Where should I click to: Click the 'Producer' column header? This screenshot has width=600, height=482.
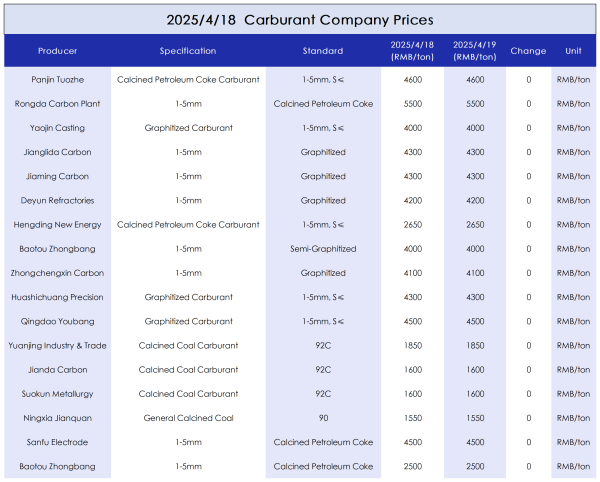[x=57, y=51]
